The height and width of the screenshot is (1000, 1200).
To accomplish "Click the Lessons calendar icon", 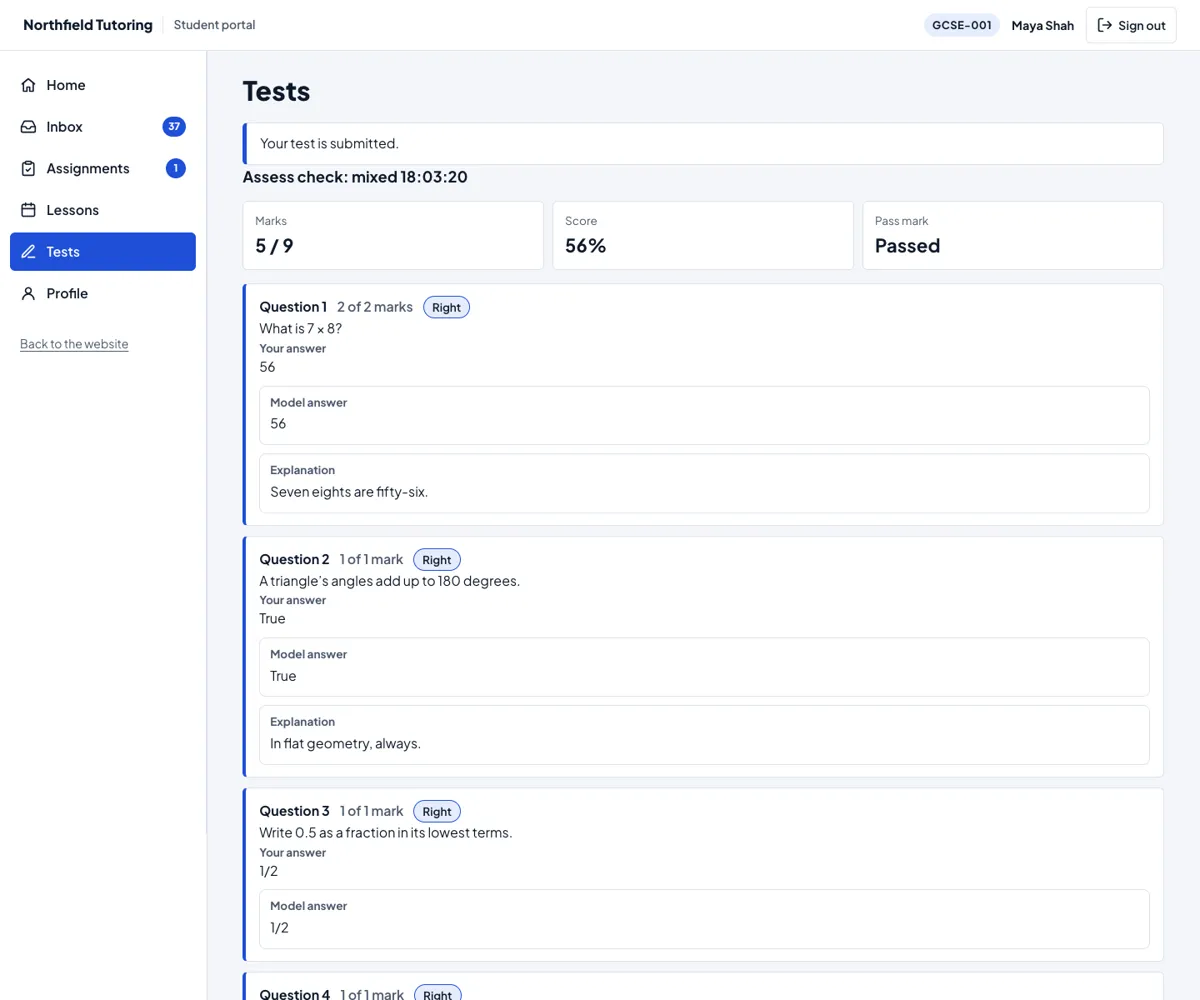I will point(28,210).
